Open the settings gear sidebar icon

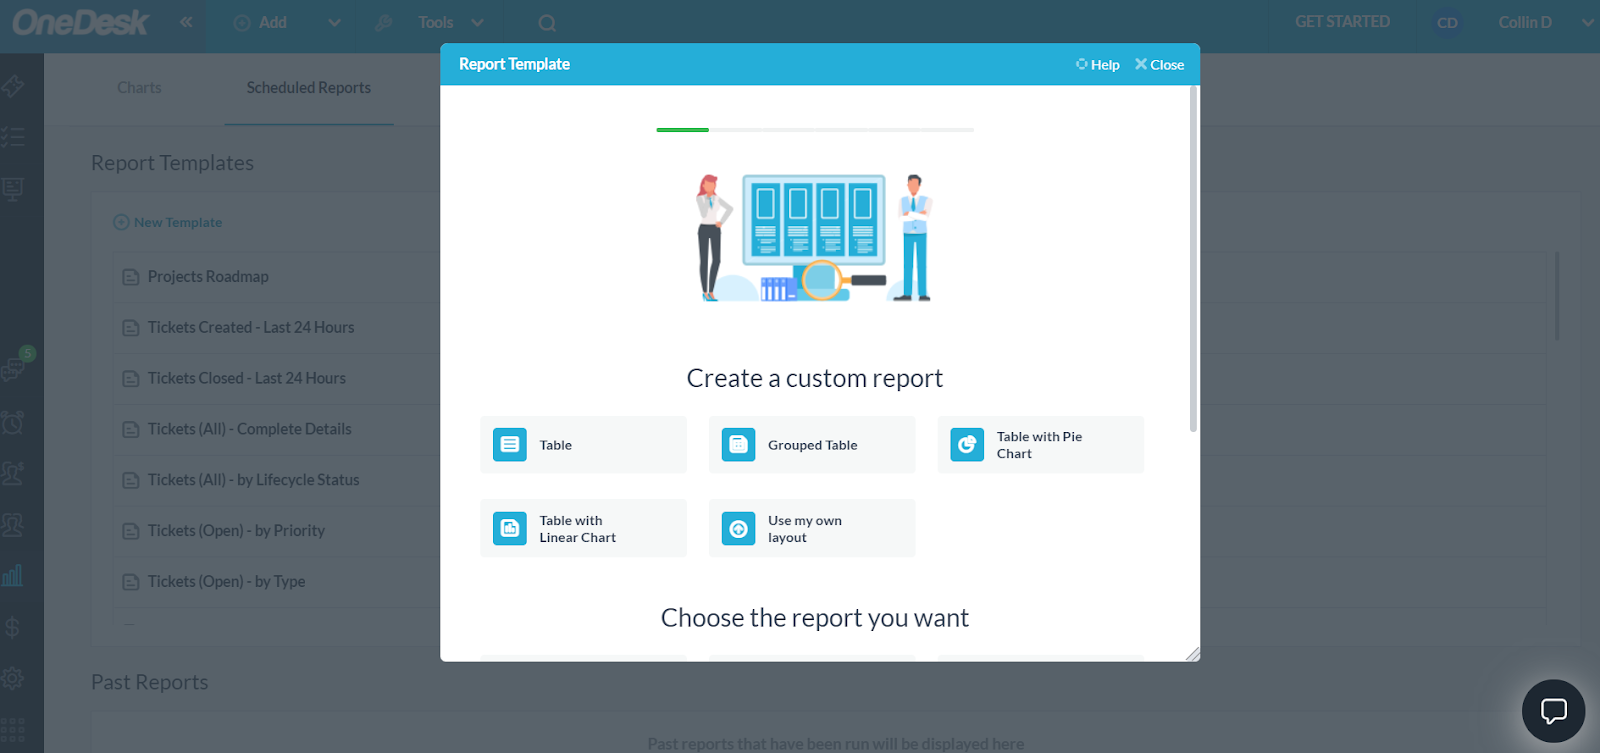(x=13, y=678)
